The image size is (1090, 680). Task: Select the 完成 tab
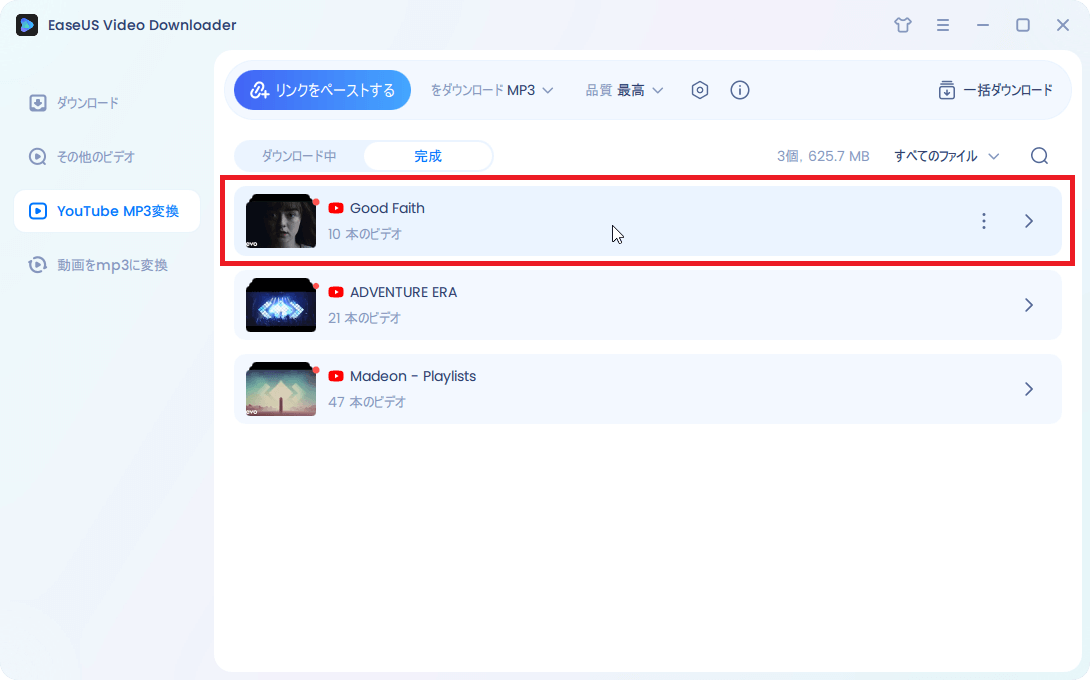[428, 156]
